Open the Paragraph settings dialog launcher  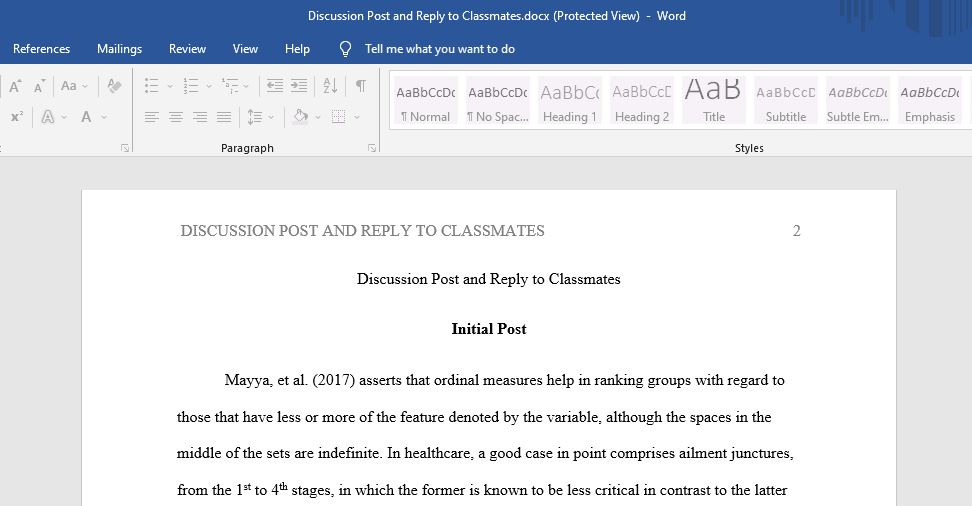point(372,148)
